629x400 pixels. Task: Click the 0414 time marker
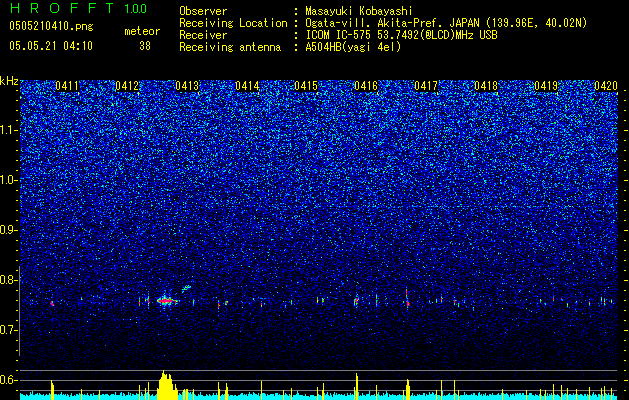(x=247, y=86)
